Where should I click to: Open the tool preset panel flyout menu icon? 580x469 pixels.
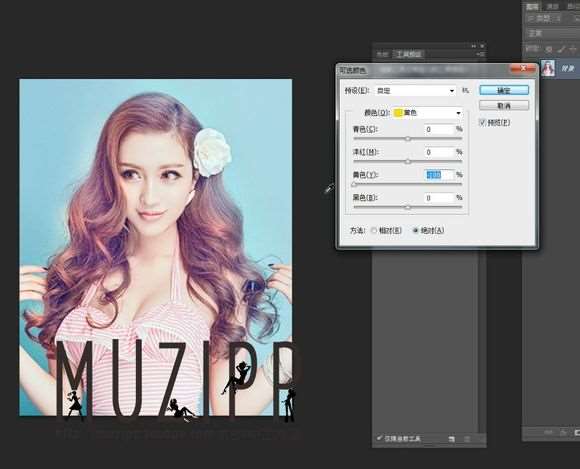[480, 54]
